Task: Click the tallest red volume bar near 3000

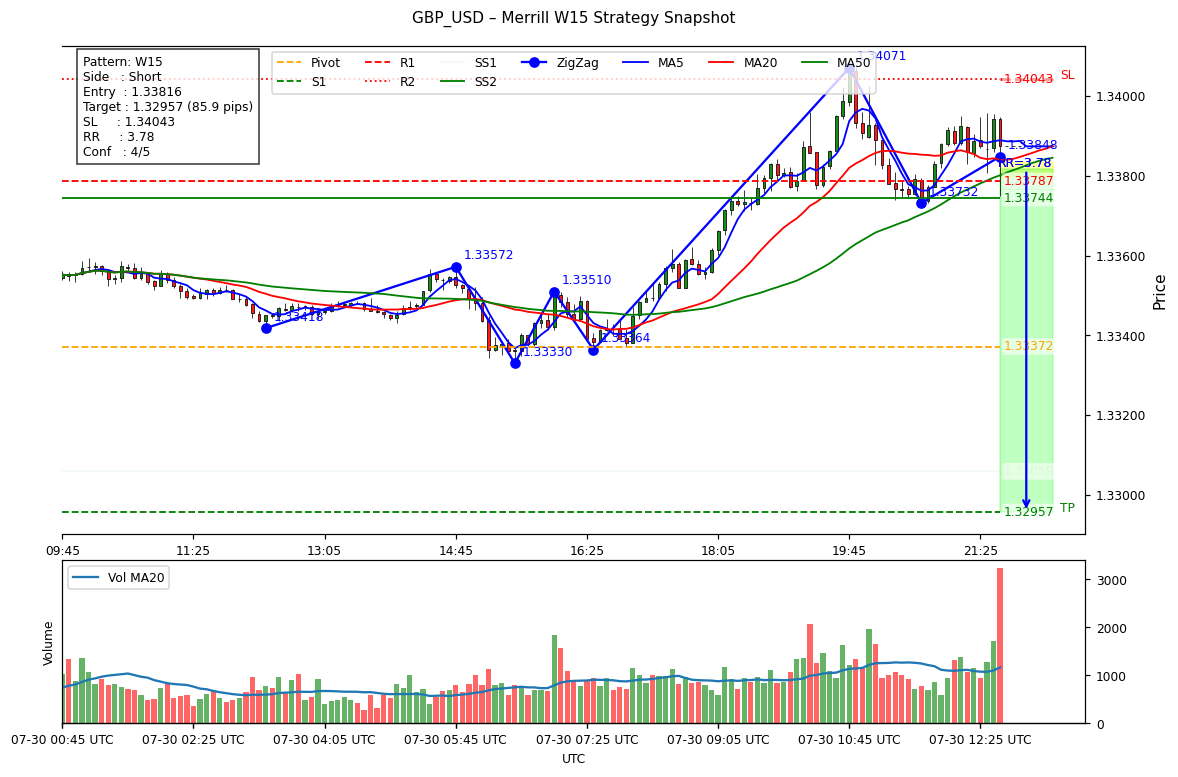Action: coord(1000,645)
